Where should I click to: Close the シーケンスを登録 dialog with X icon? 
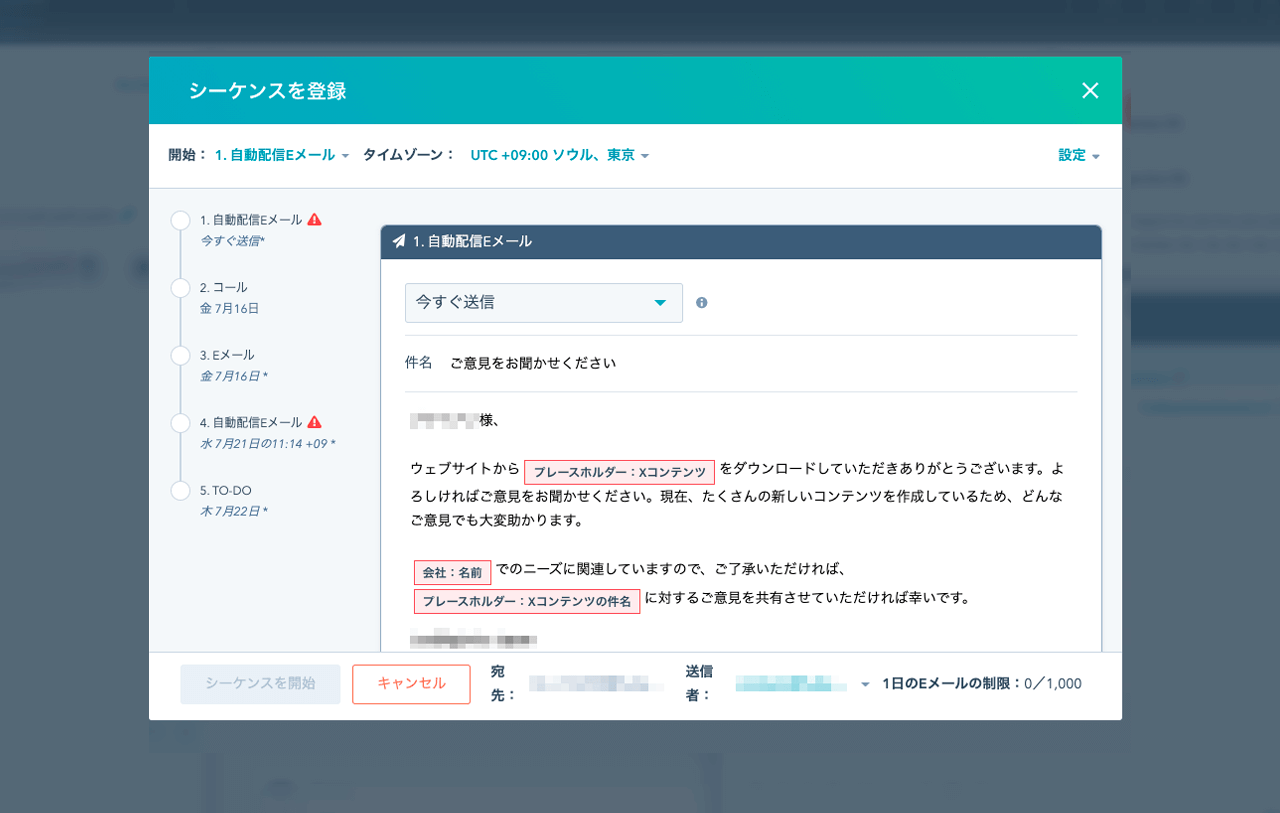[x=1090, y=91]
